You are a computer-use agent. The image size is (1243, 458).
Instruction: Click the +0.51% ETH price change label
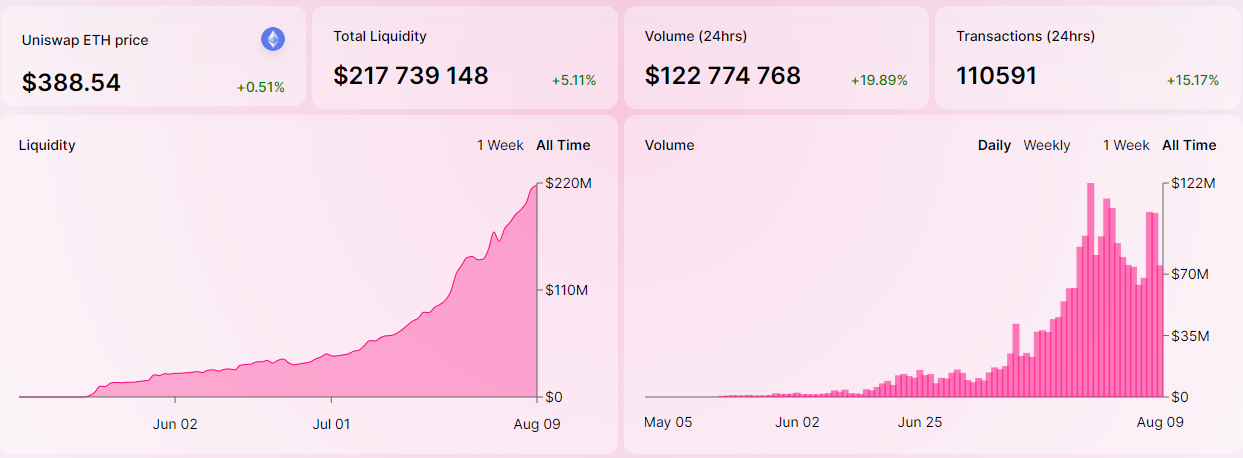(x=260, y=87)
